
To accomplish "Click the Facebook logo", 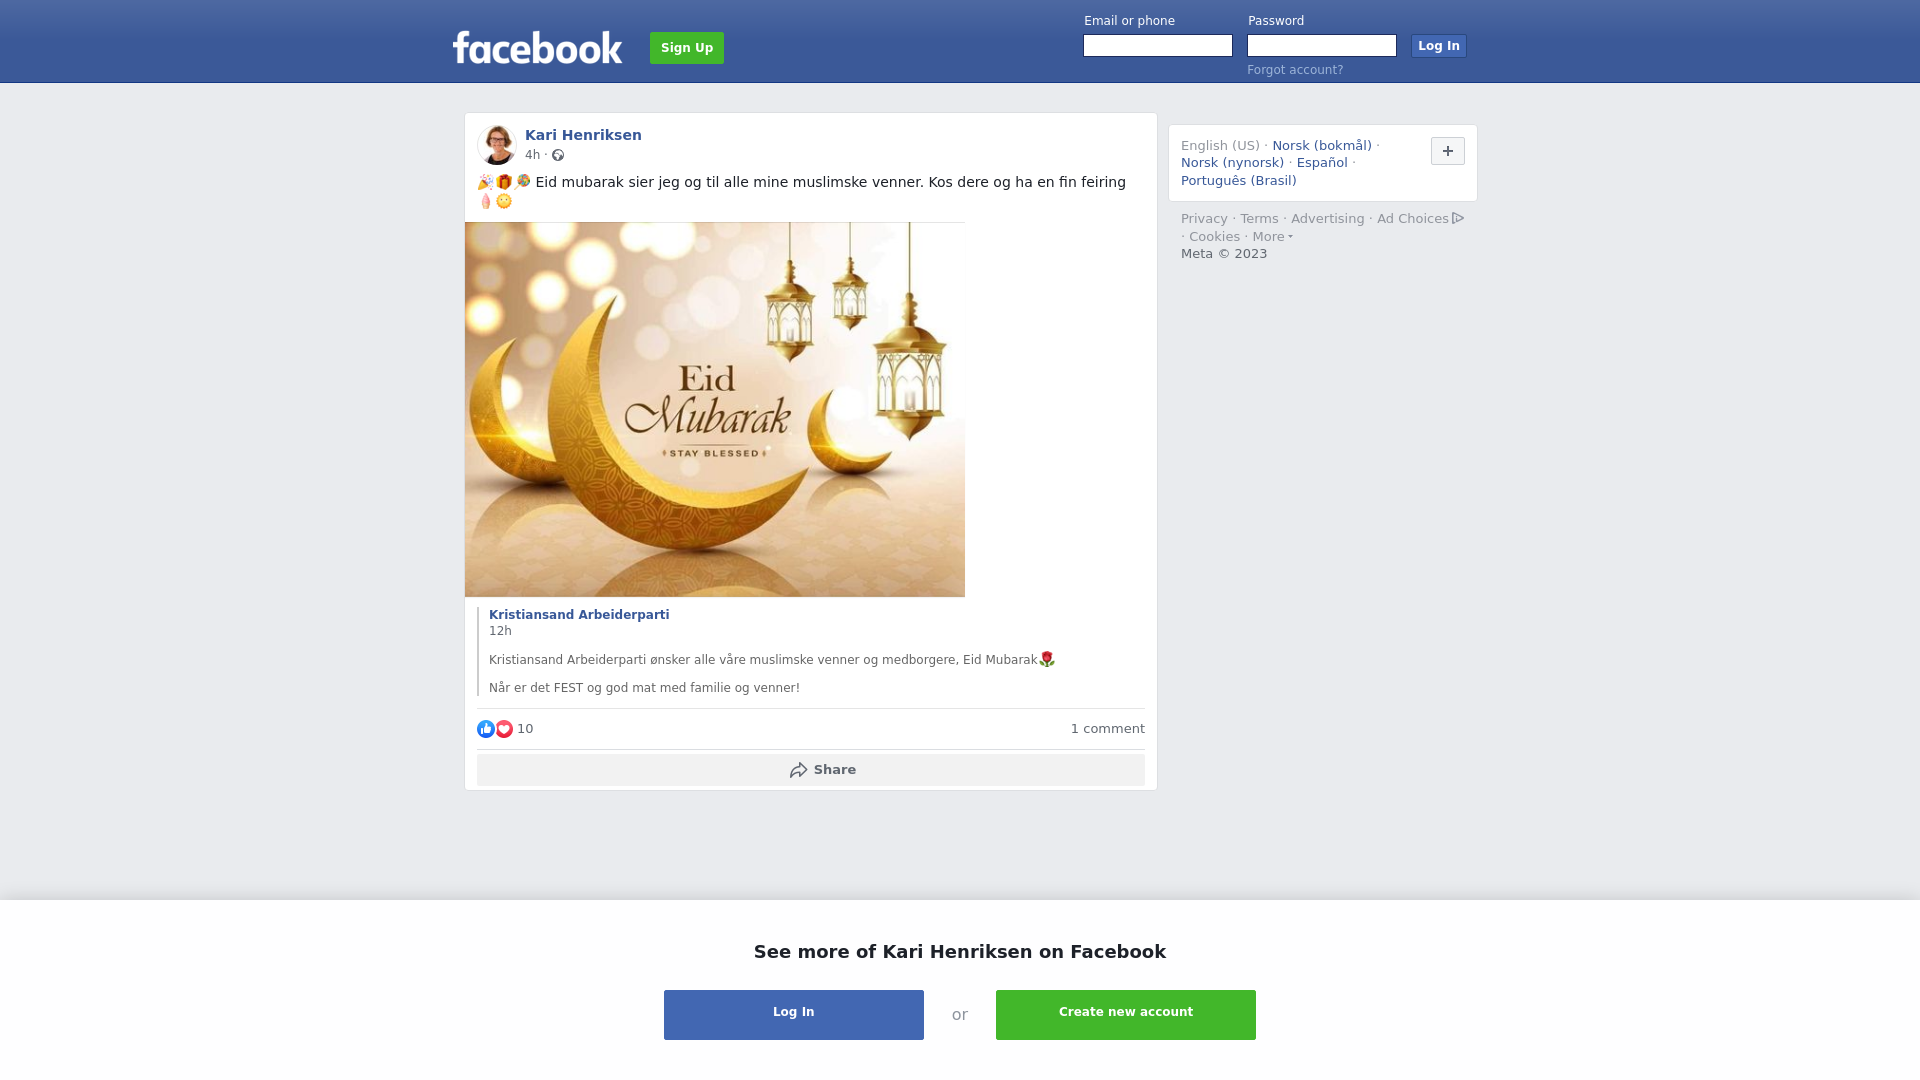I will [x=537, y=48].
